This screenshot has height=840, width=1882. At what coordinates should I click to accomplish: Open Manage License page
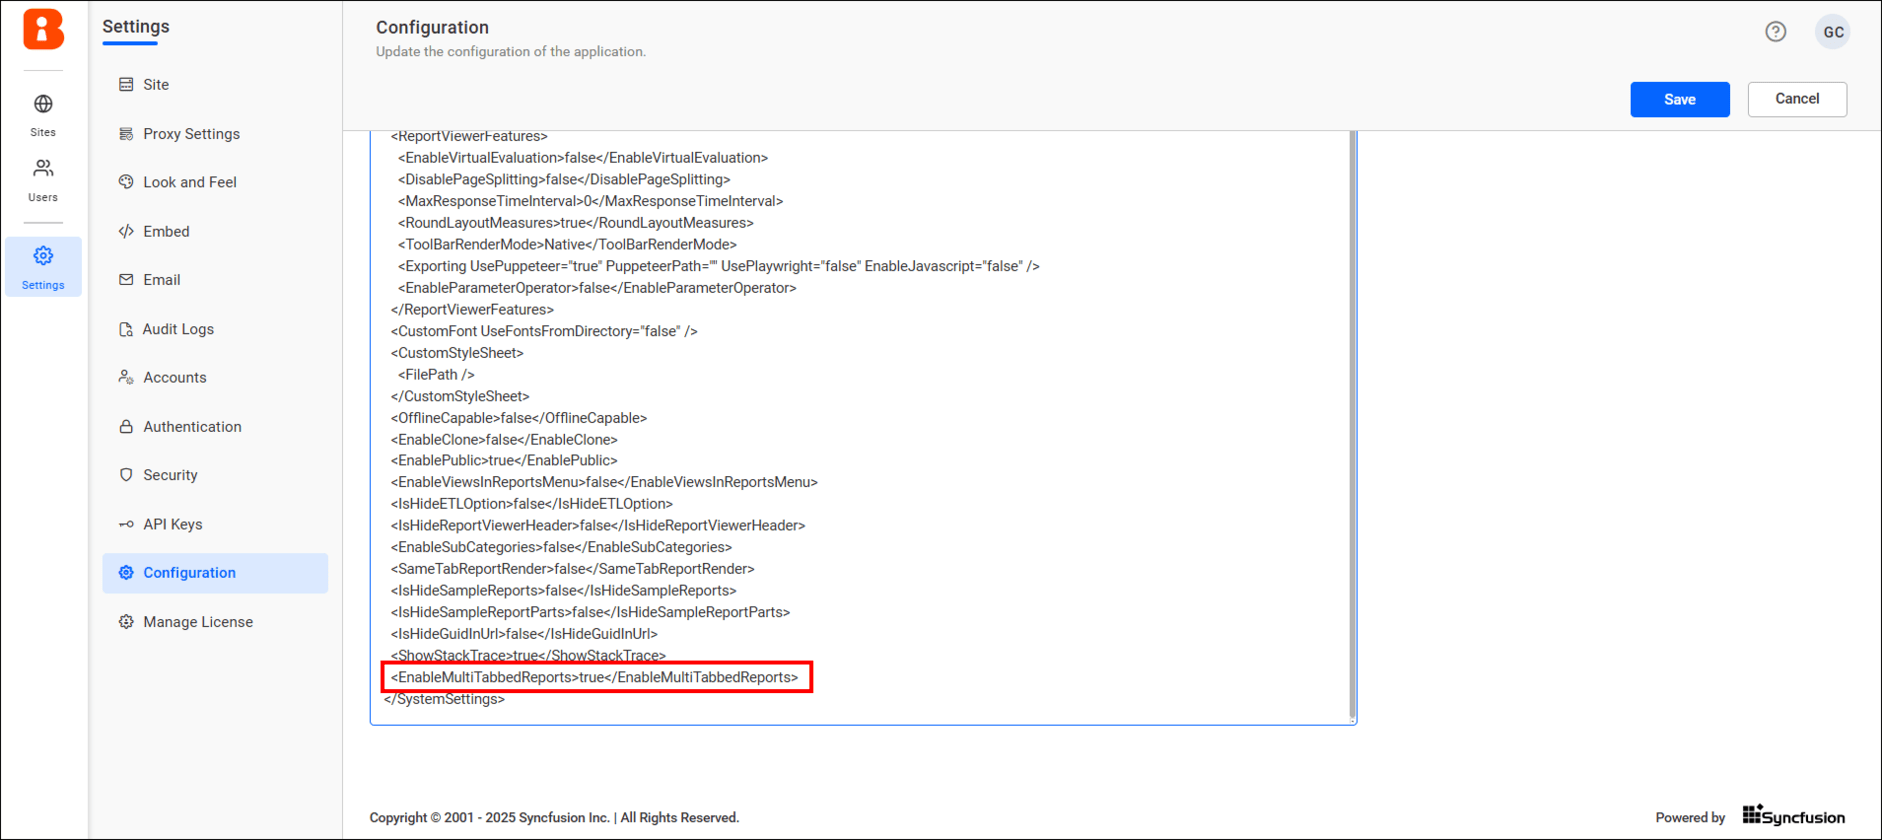[197, 622]
